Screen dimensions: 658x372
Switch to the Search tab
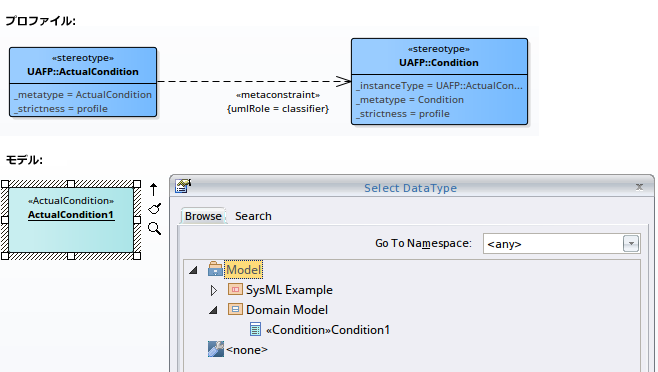coord(253,216)
